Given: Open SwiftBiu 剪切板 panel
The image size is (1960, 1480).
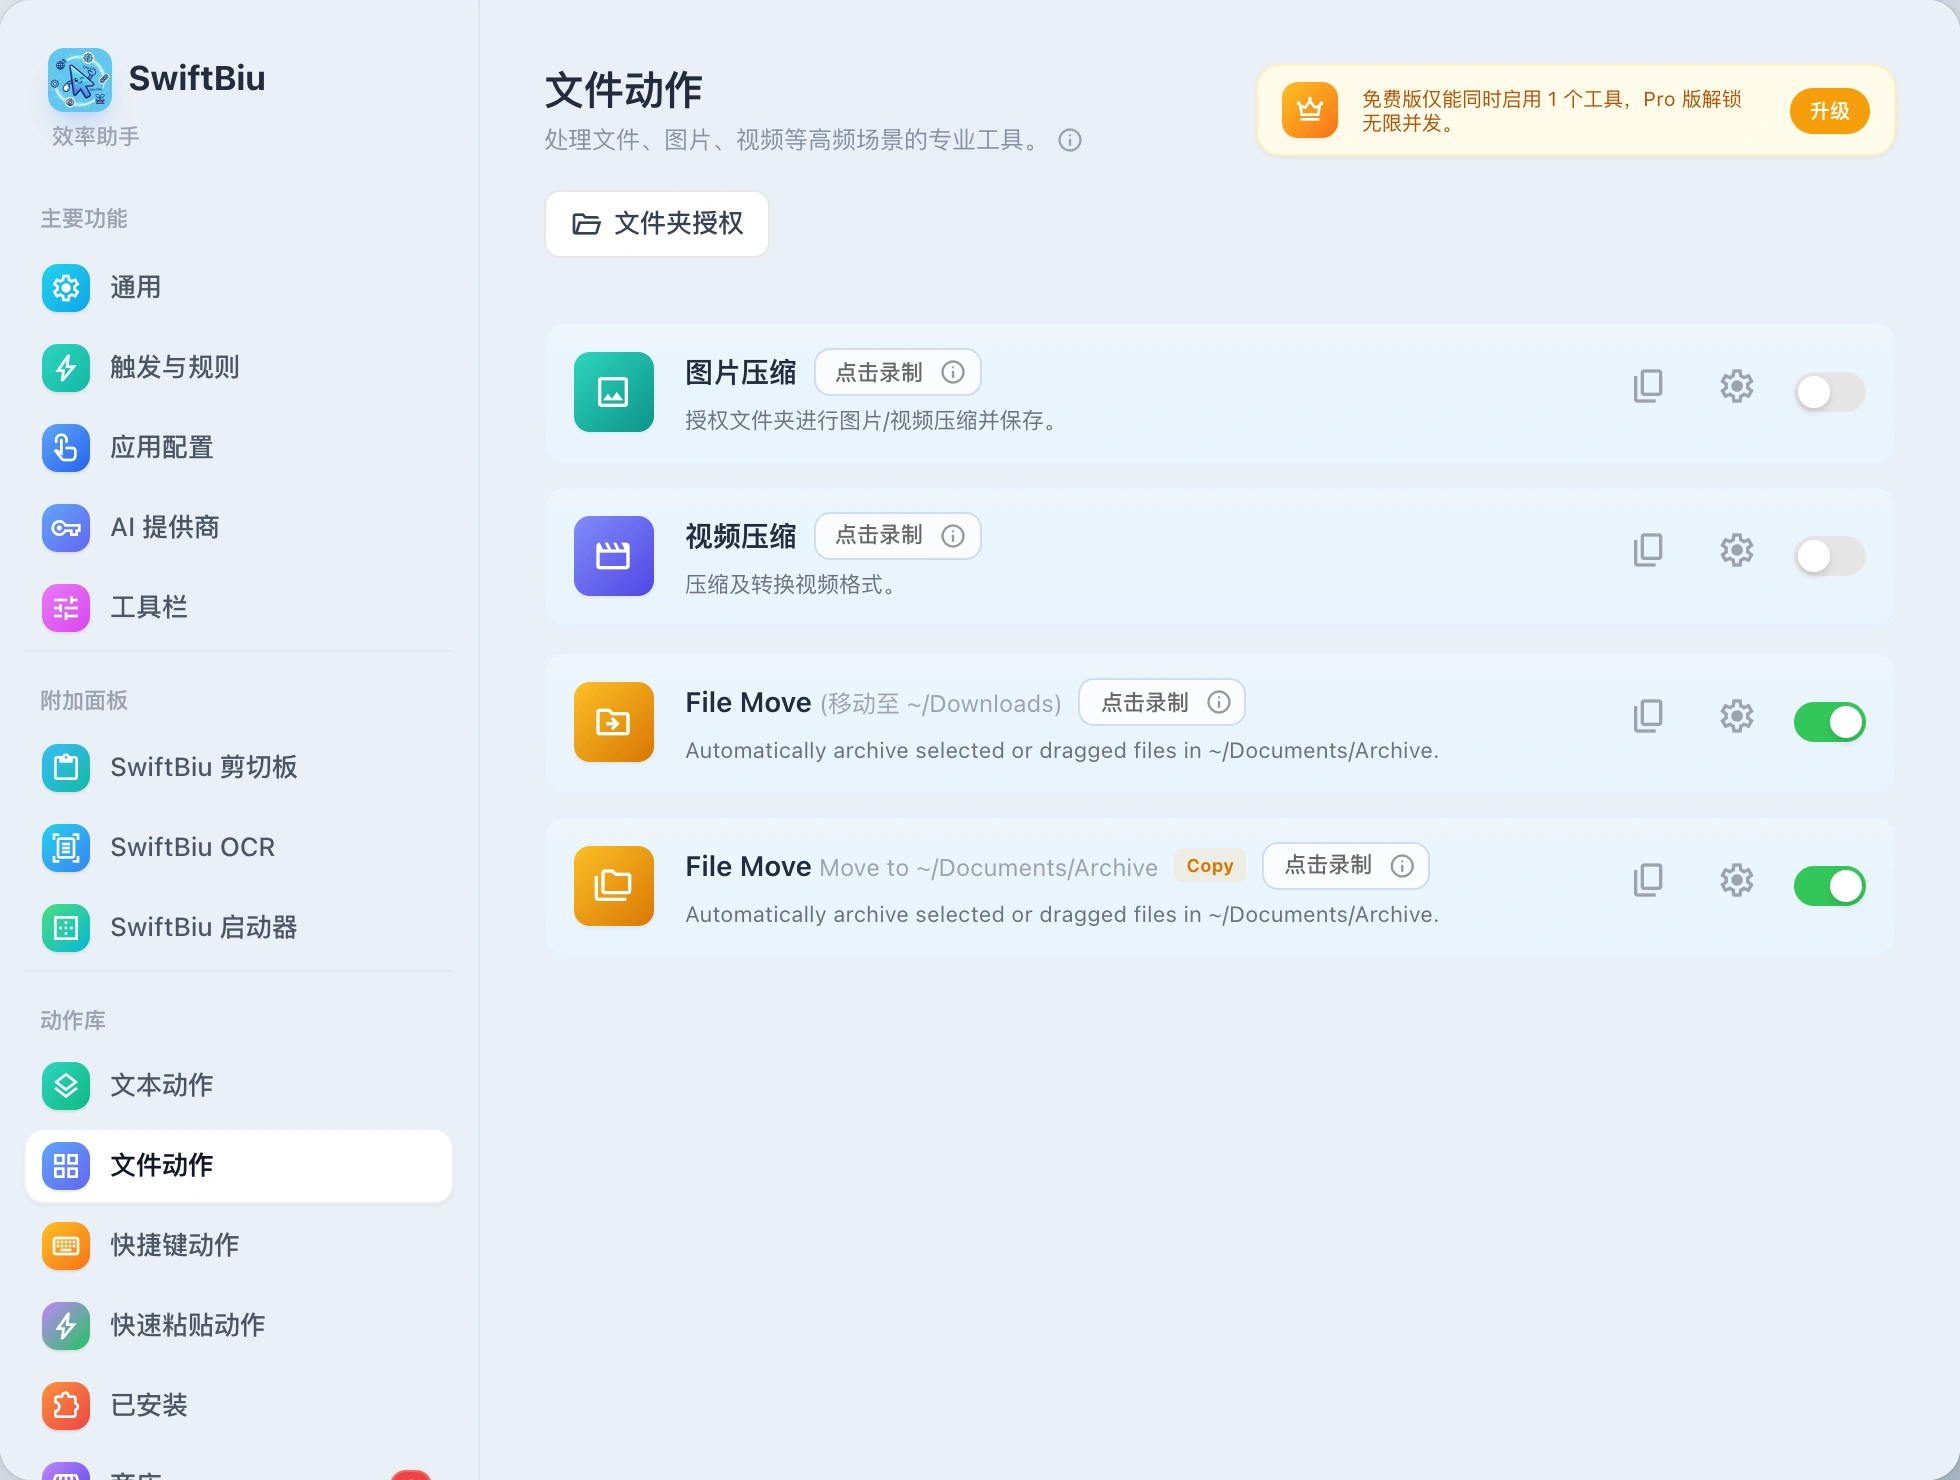Looking at the screenshot, I should [238, 768].
